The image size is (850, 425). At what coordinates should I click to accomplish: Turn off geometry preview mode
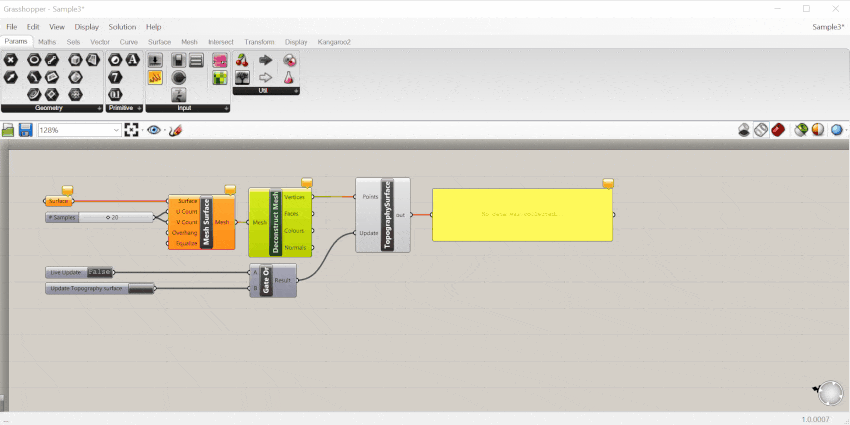(744, 130)
